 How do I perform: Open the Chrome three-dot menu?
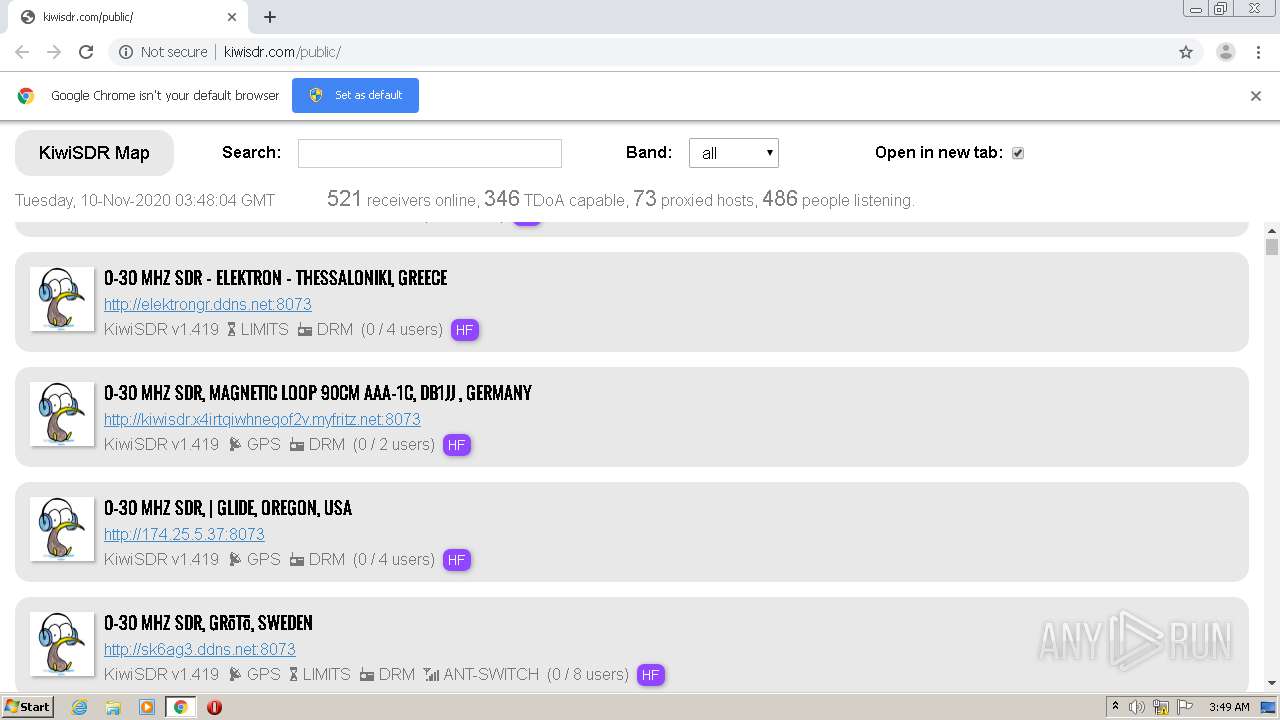click(1259, 52)
